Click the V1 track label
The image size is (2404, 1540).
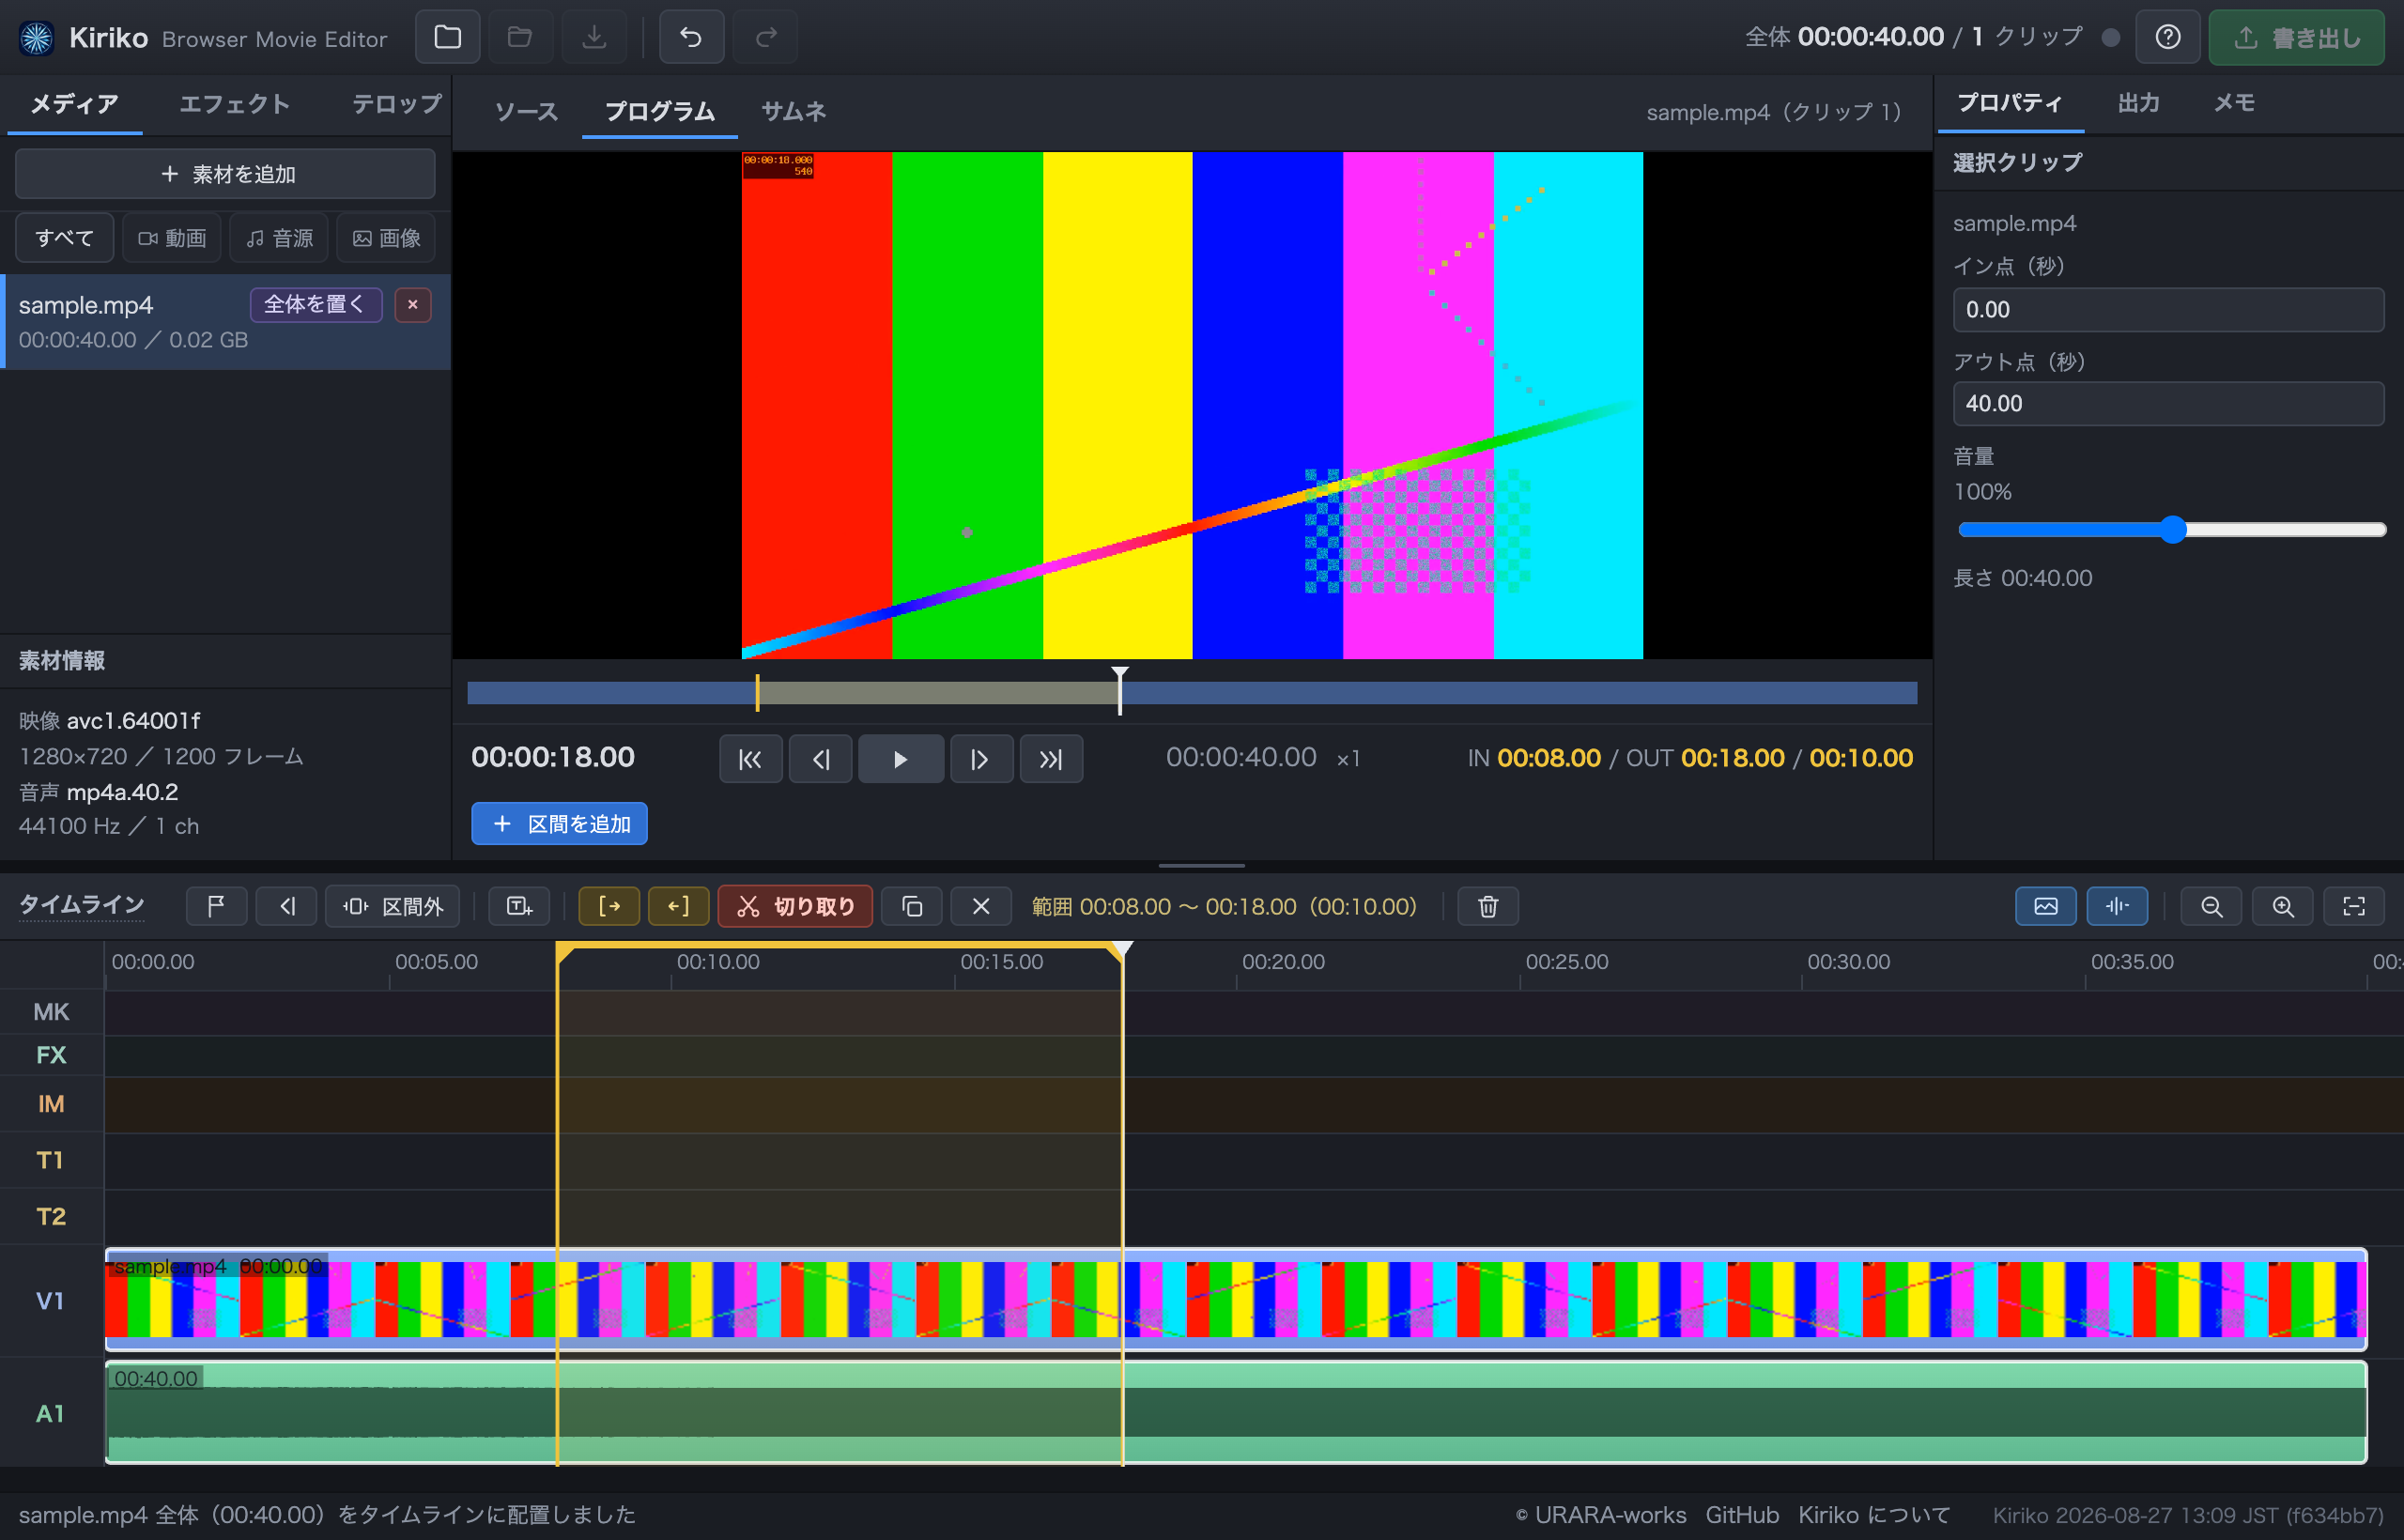click(x=50, y=1300)
